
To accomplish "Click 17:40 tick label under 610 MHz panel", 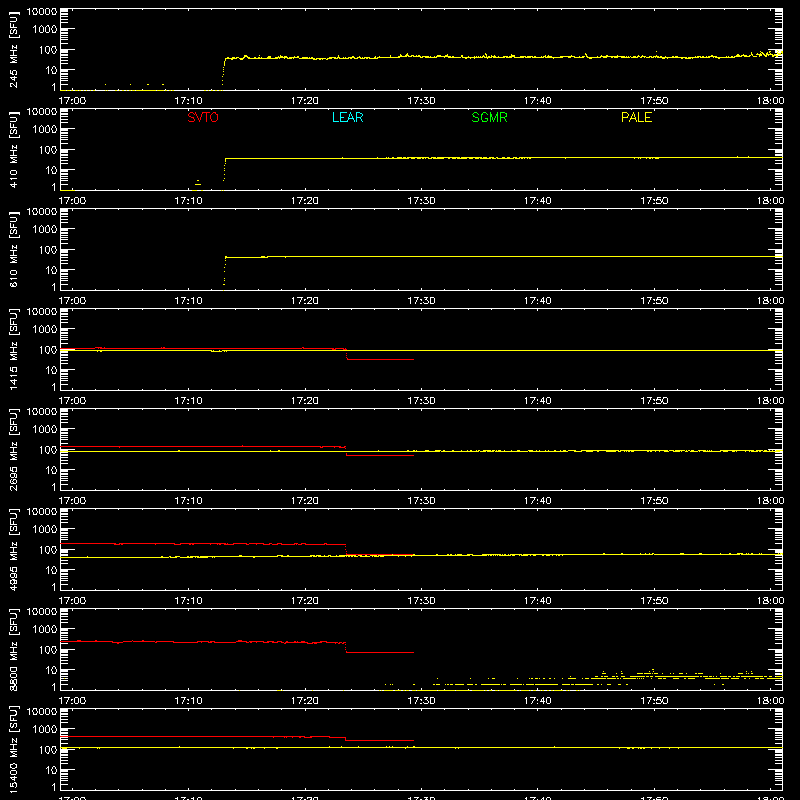I will pos(538,301).
